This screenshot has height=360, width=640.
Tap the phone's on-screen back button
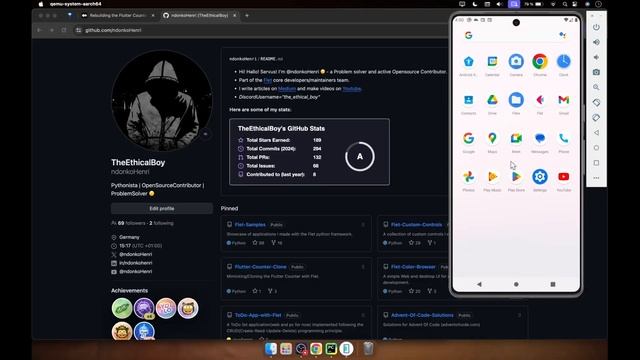click(x=479, y=284)
